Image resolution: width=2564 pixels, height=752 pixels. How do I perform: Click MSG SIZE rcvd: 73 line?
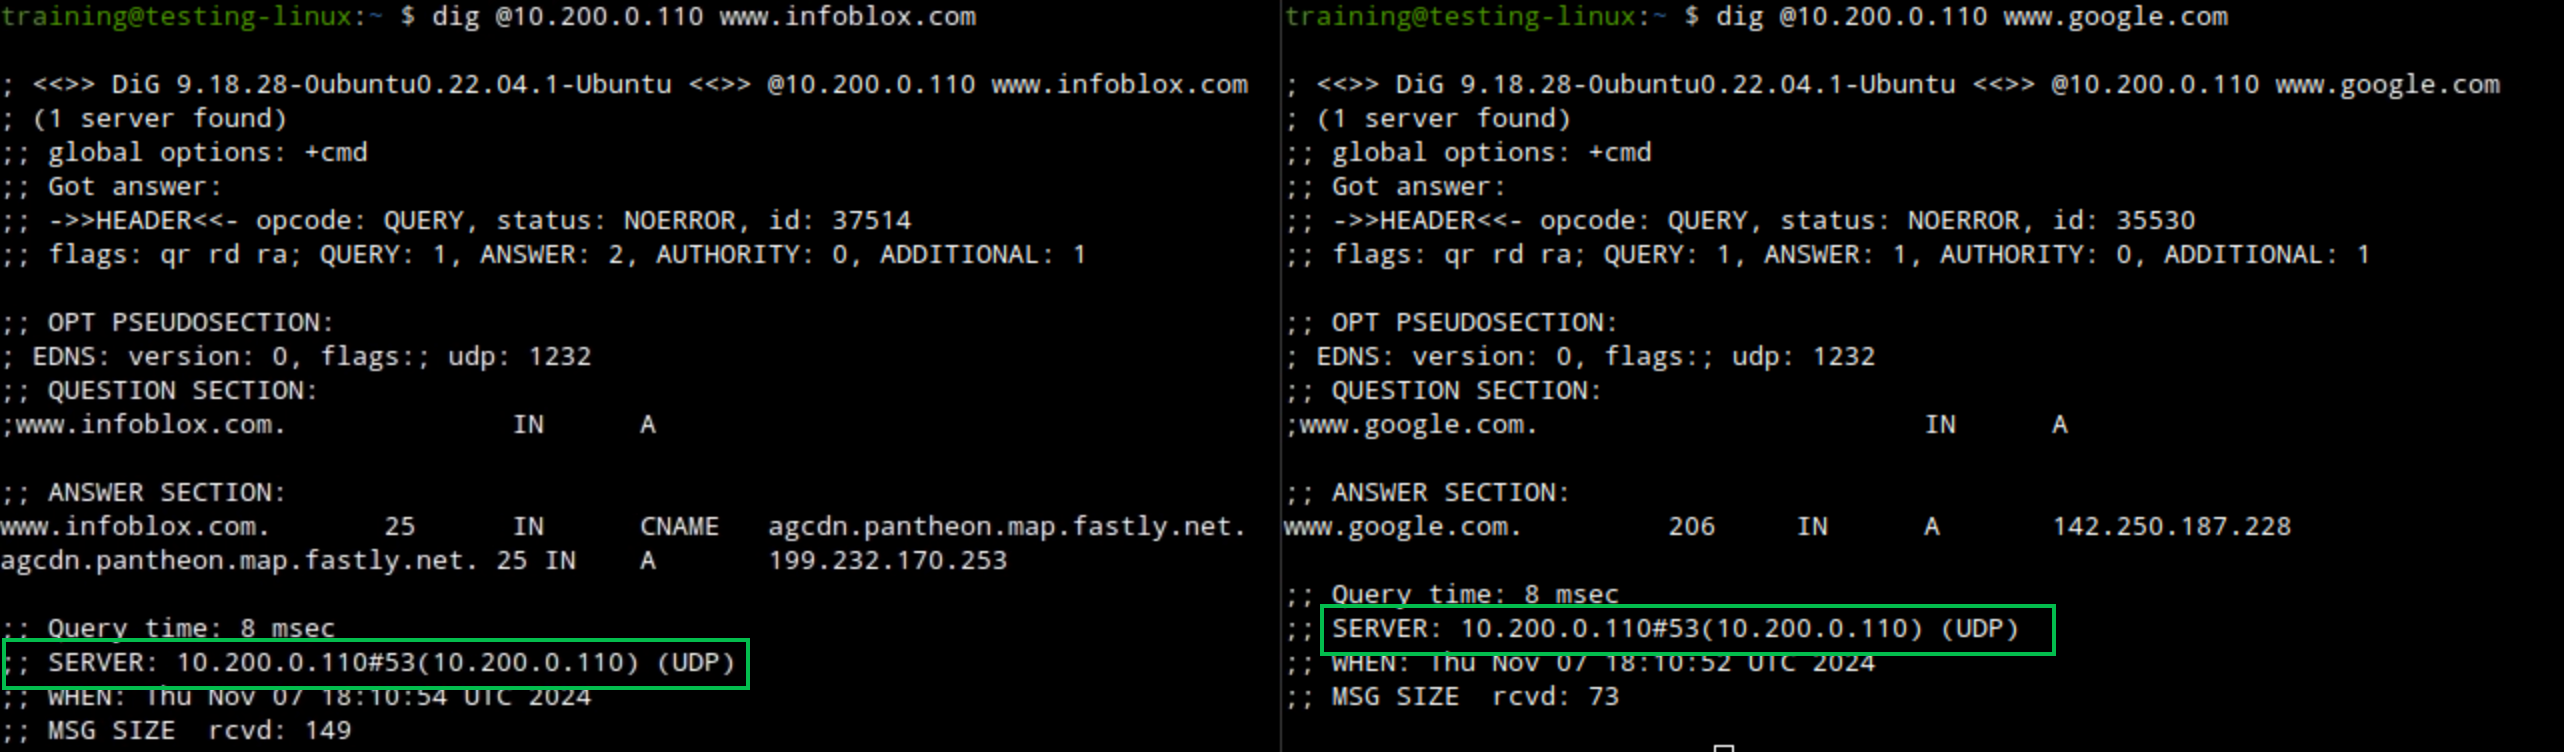click(x=1474, y=697)
